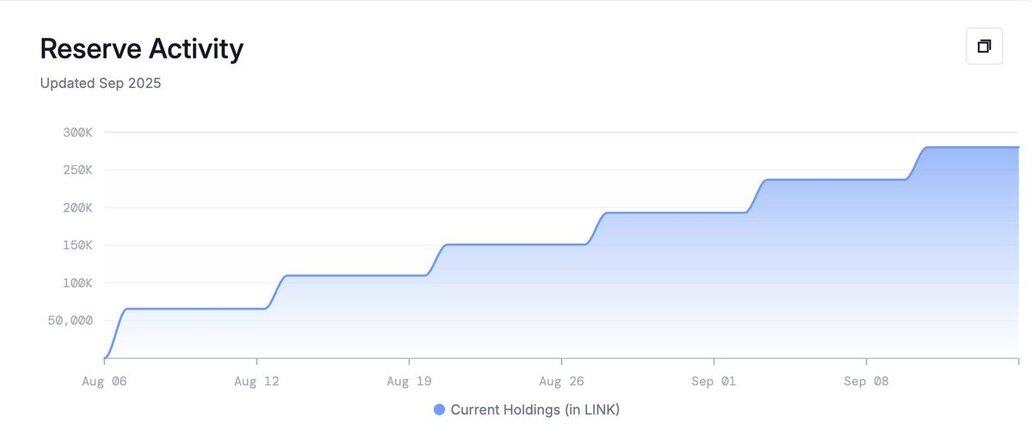Click the copy icon in top-right corner
Viewport: 1032px width, 443px height.
click(x=984, y=46)
